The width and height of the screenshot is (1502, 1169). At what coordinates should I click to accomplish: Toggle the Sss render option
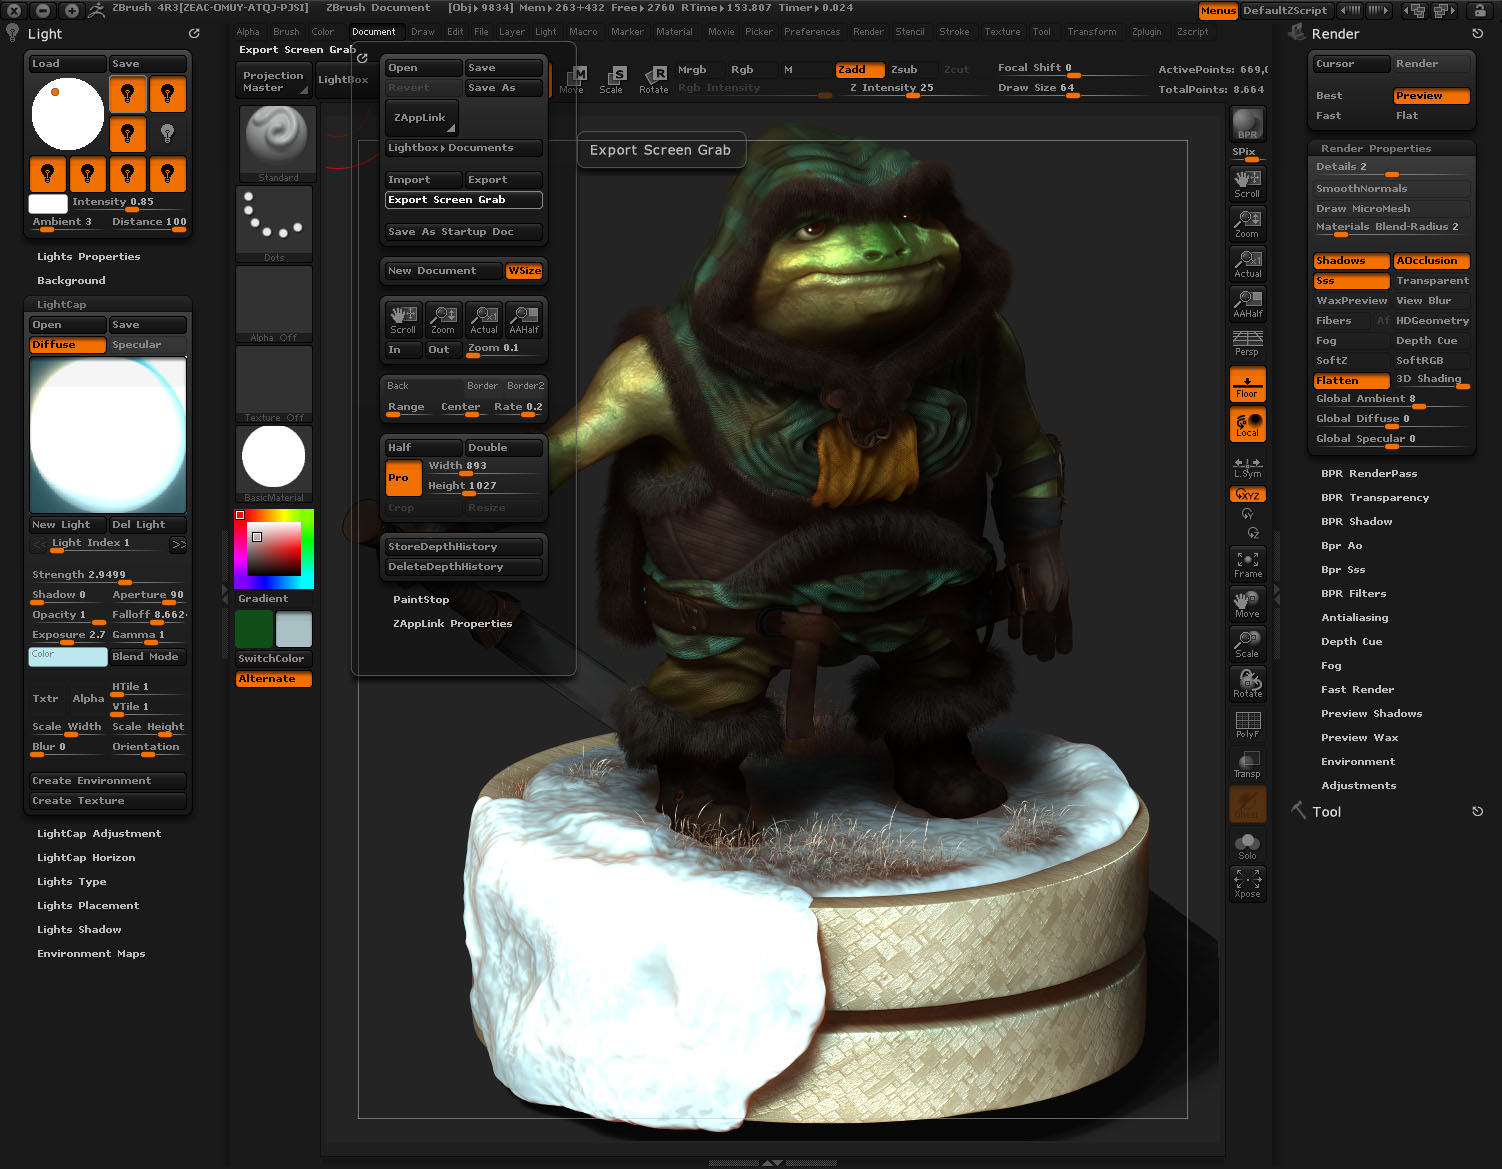click(1351, 281)
